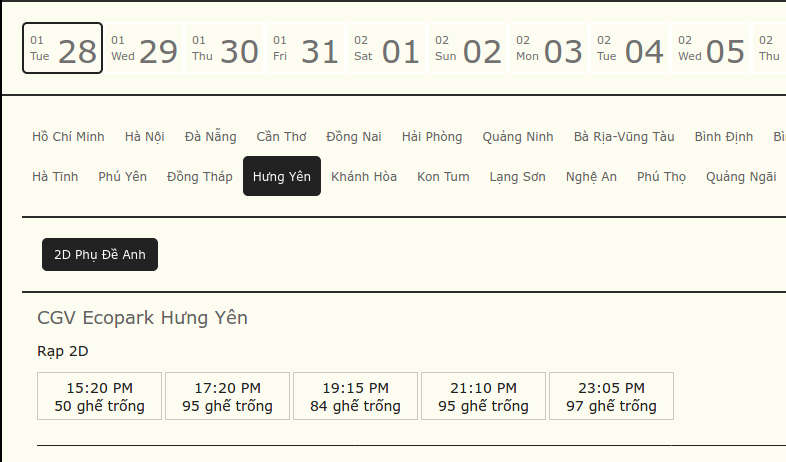Click the Hưng Yên city button

pyautogui.click(x=282, y=177)
